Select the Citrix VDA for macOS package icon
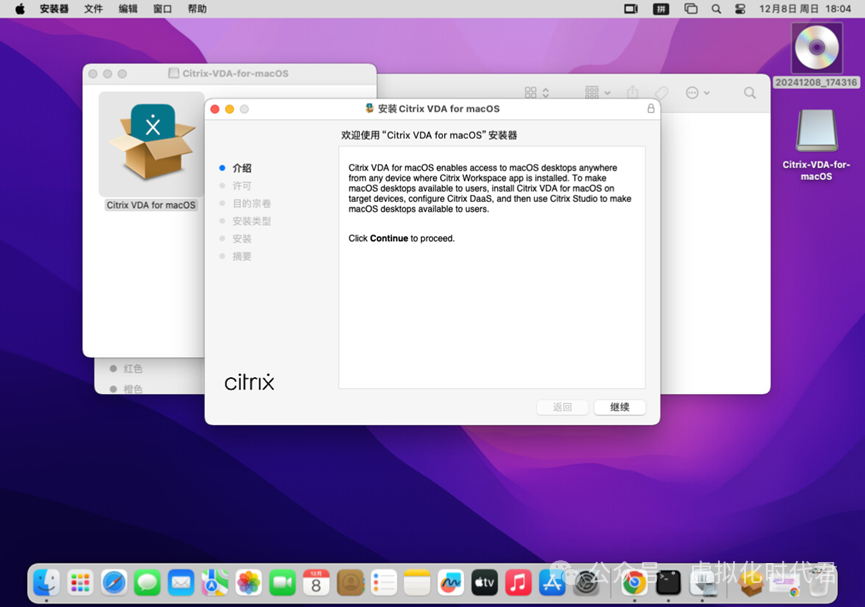The image size is (865, 607). 151,143
